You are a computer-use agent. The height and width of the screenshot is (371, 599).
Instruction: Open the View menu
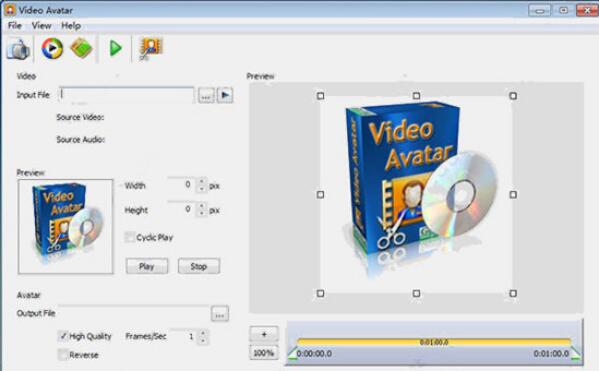41,26
